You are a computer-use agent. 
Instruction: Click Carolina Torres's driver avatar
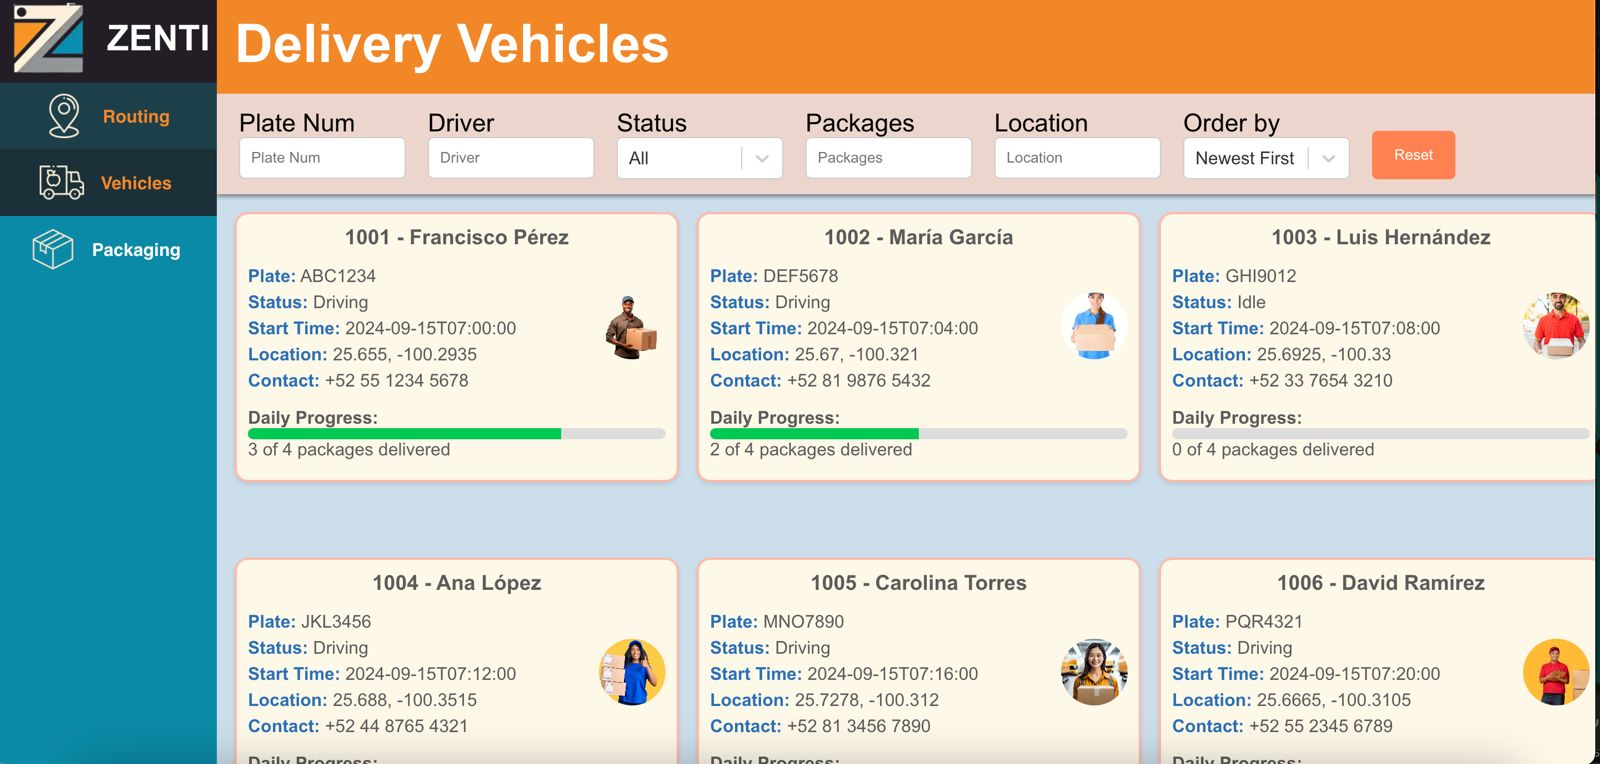[1094, 672]
